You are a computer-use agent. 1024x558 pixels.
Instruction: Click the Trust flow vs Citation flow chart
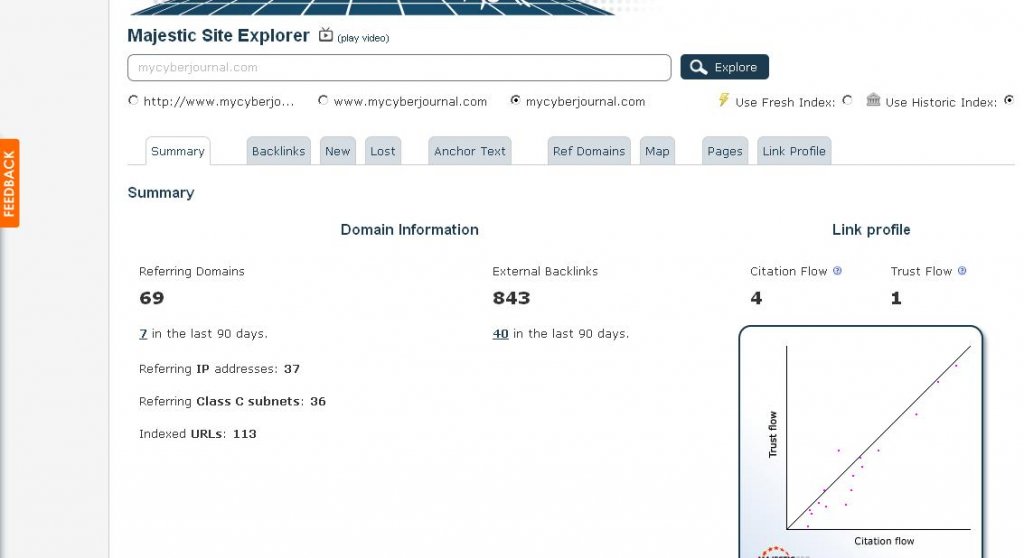[861, 441]
